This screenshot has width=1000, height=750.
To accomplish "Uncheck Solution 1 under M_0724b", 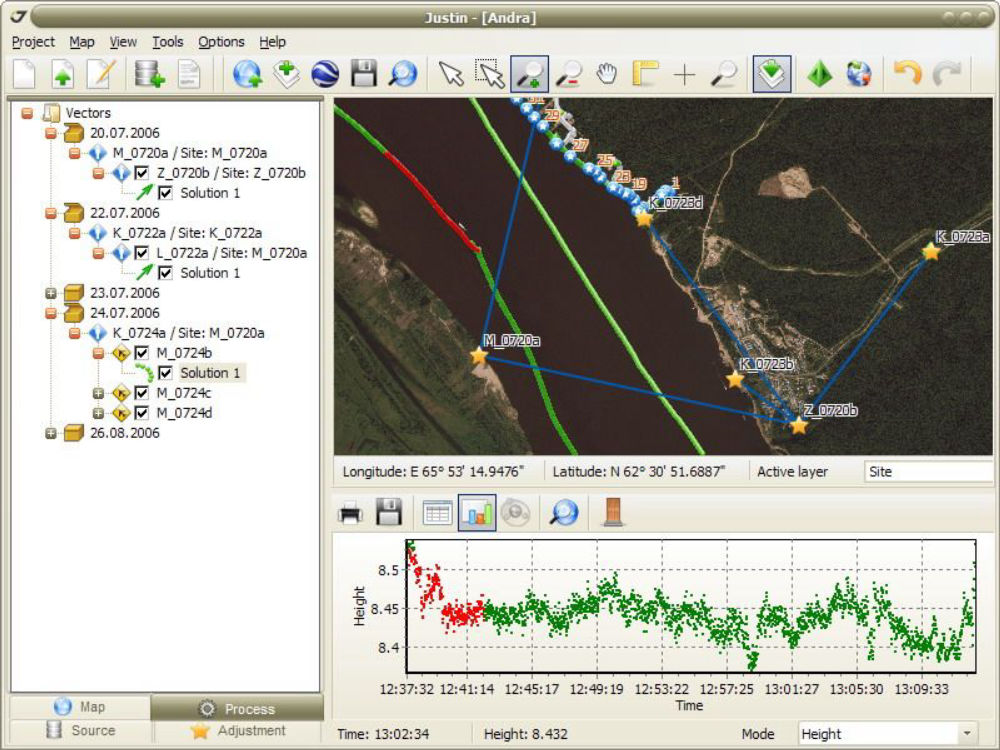I will (165, 373).
